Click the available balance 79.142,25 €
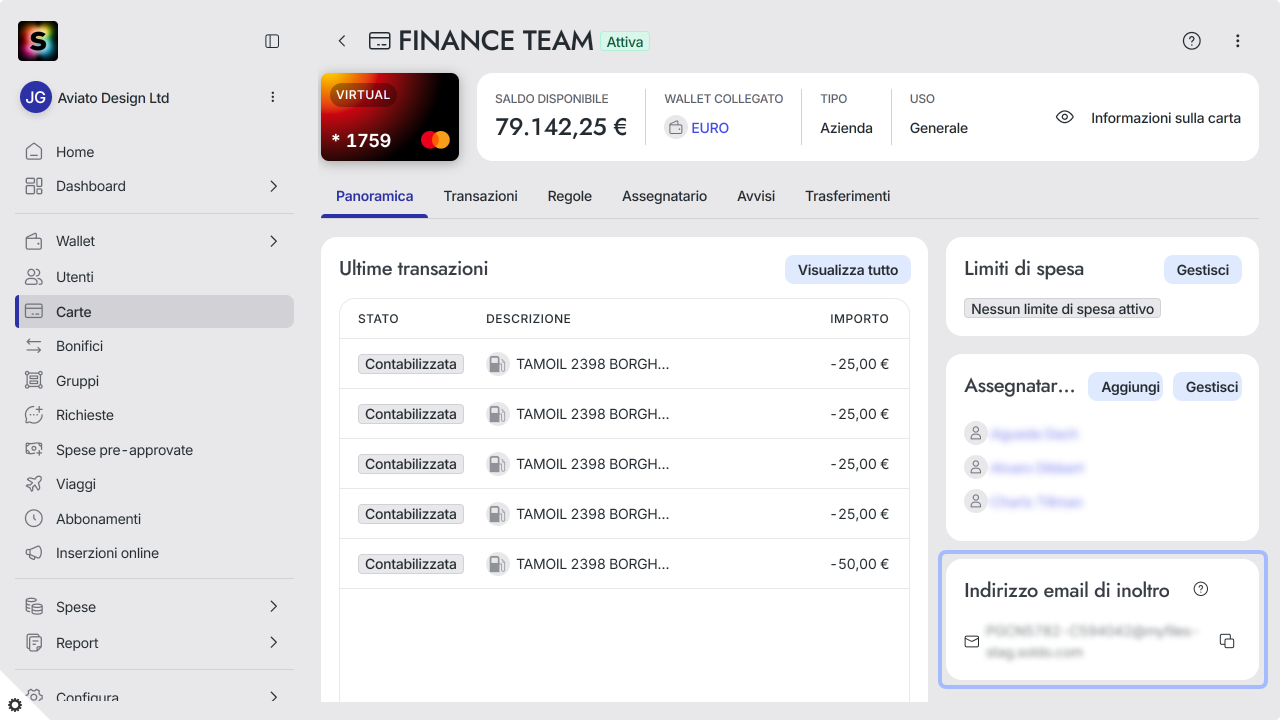 coord(561,128)
